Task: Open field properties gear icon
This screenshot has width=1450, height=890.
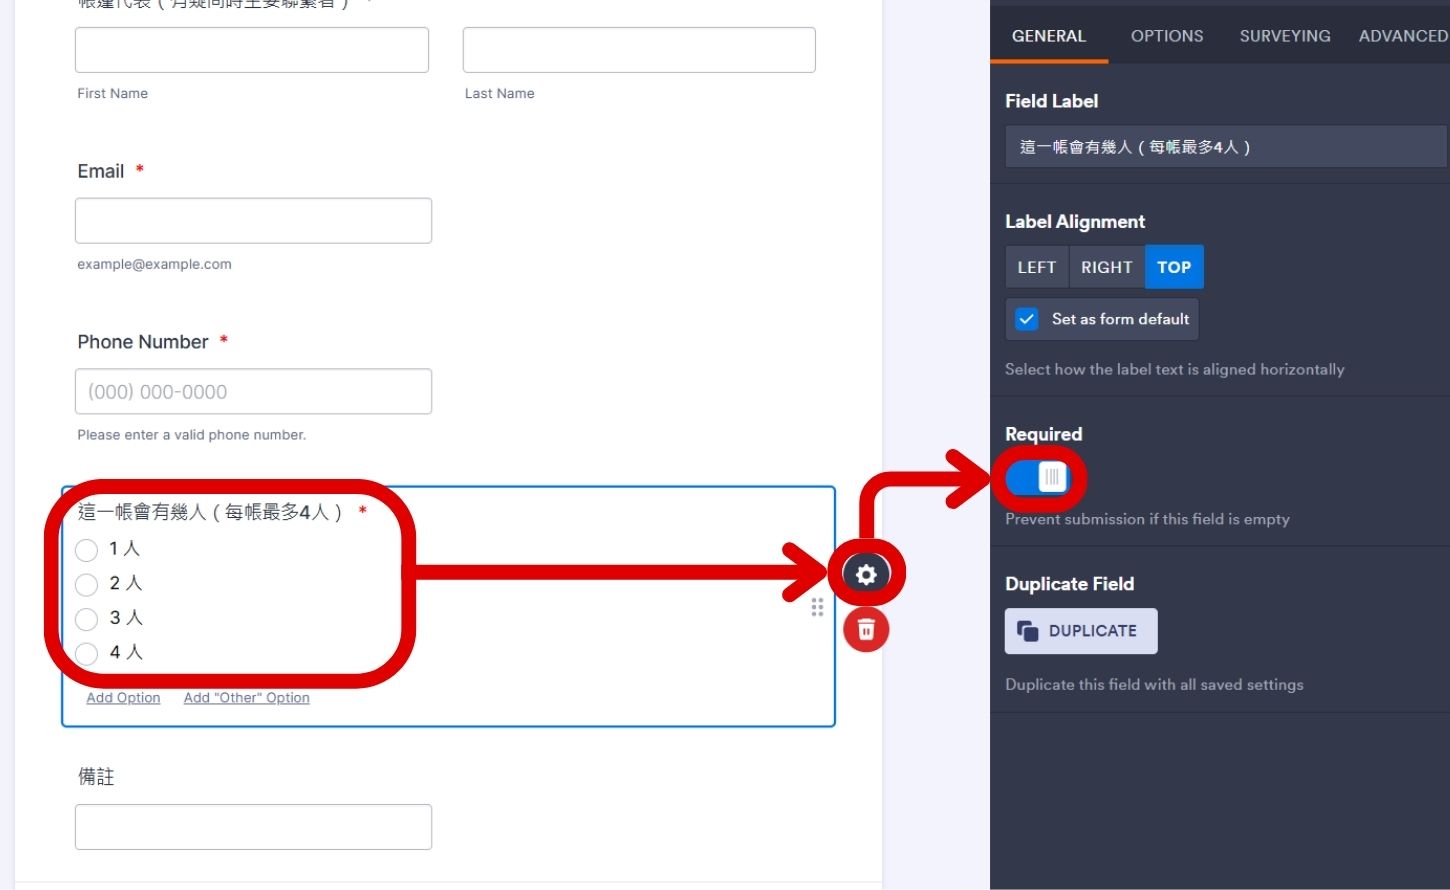Action: point(866,574)
